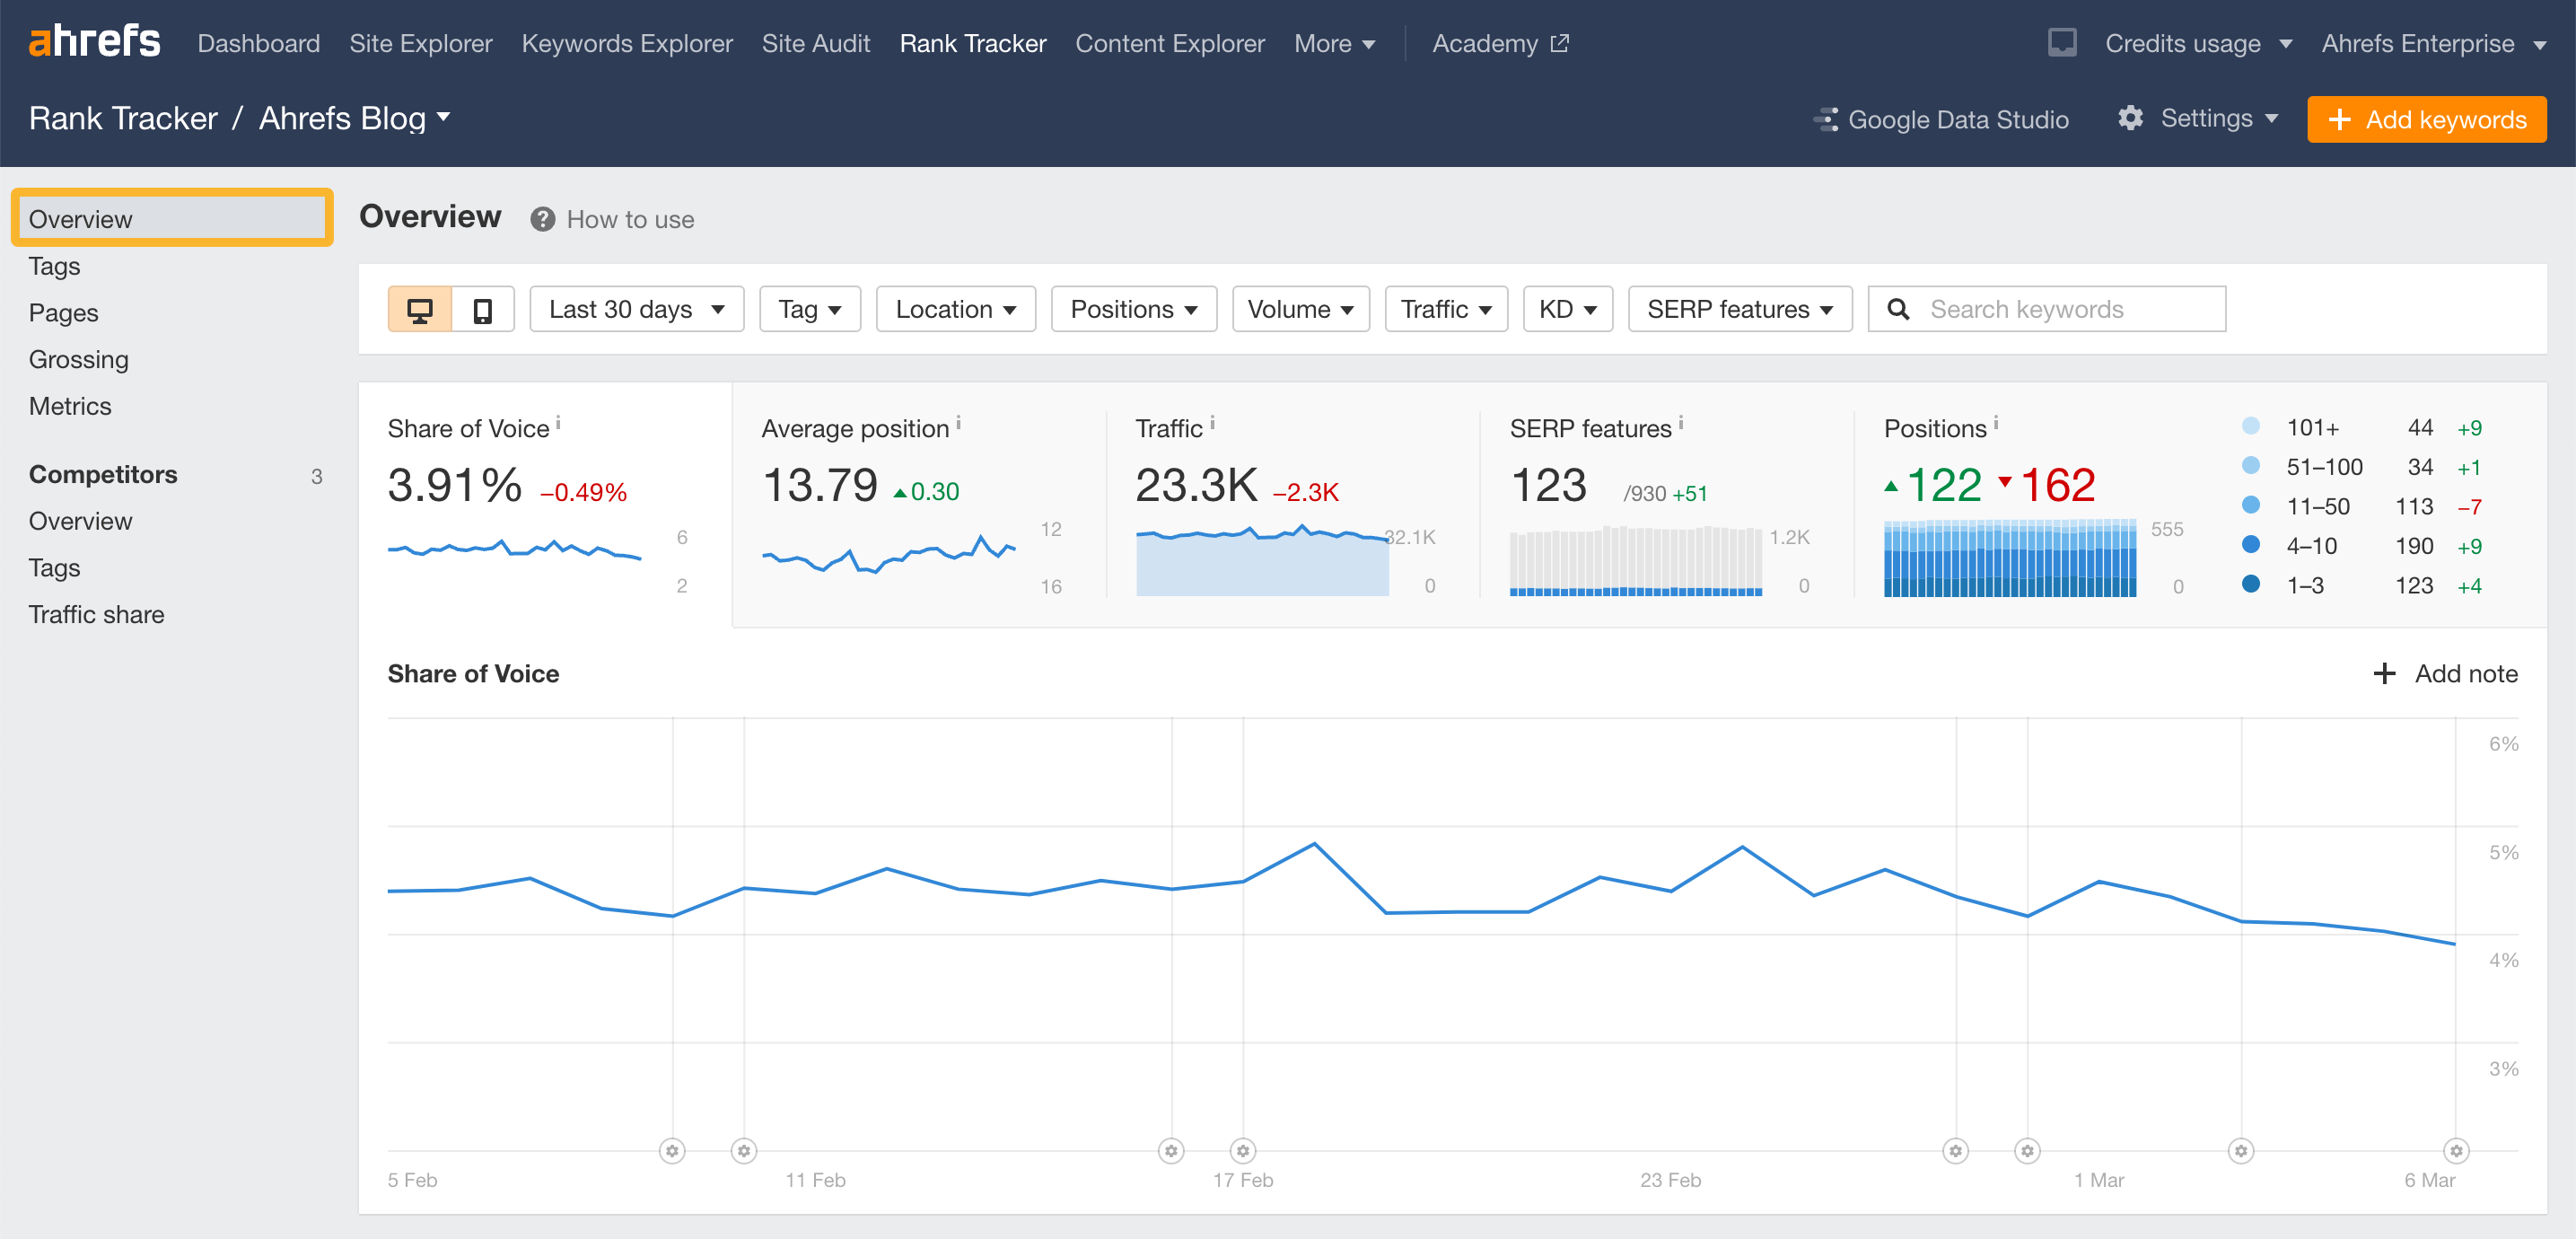Click the How to use help icon
Viewport: 2576px width, 1239px height.
coord(543,219)
